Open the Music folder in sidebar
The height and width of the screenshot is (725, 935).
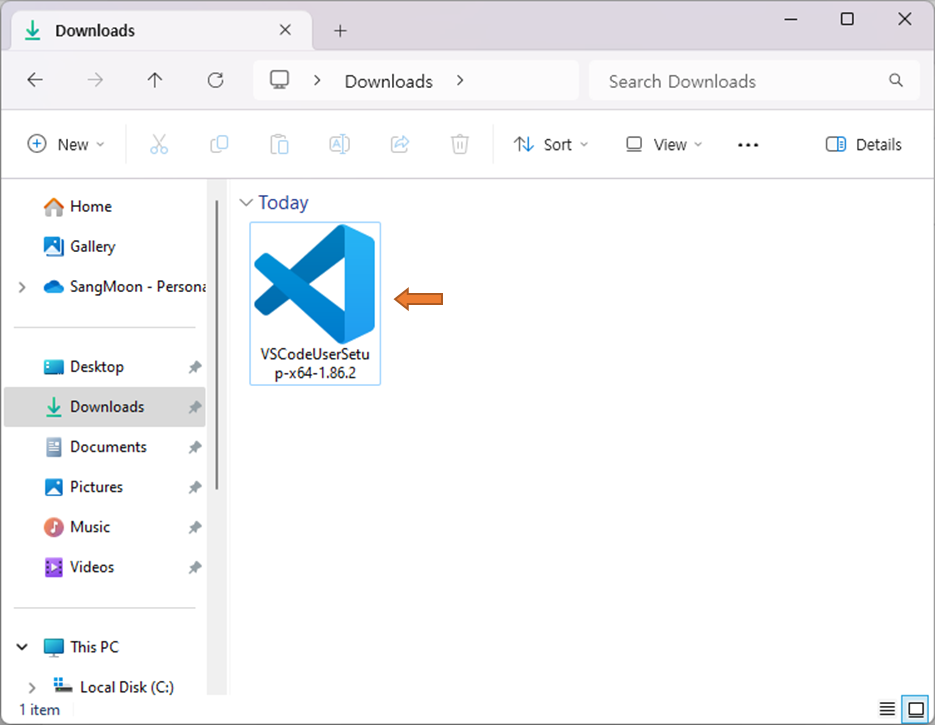[x=90, y=527]
